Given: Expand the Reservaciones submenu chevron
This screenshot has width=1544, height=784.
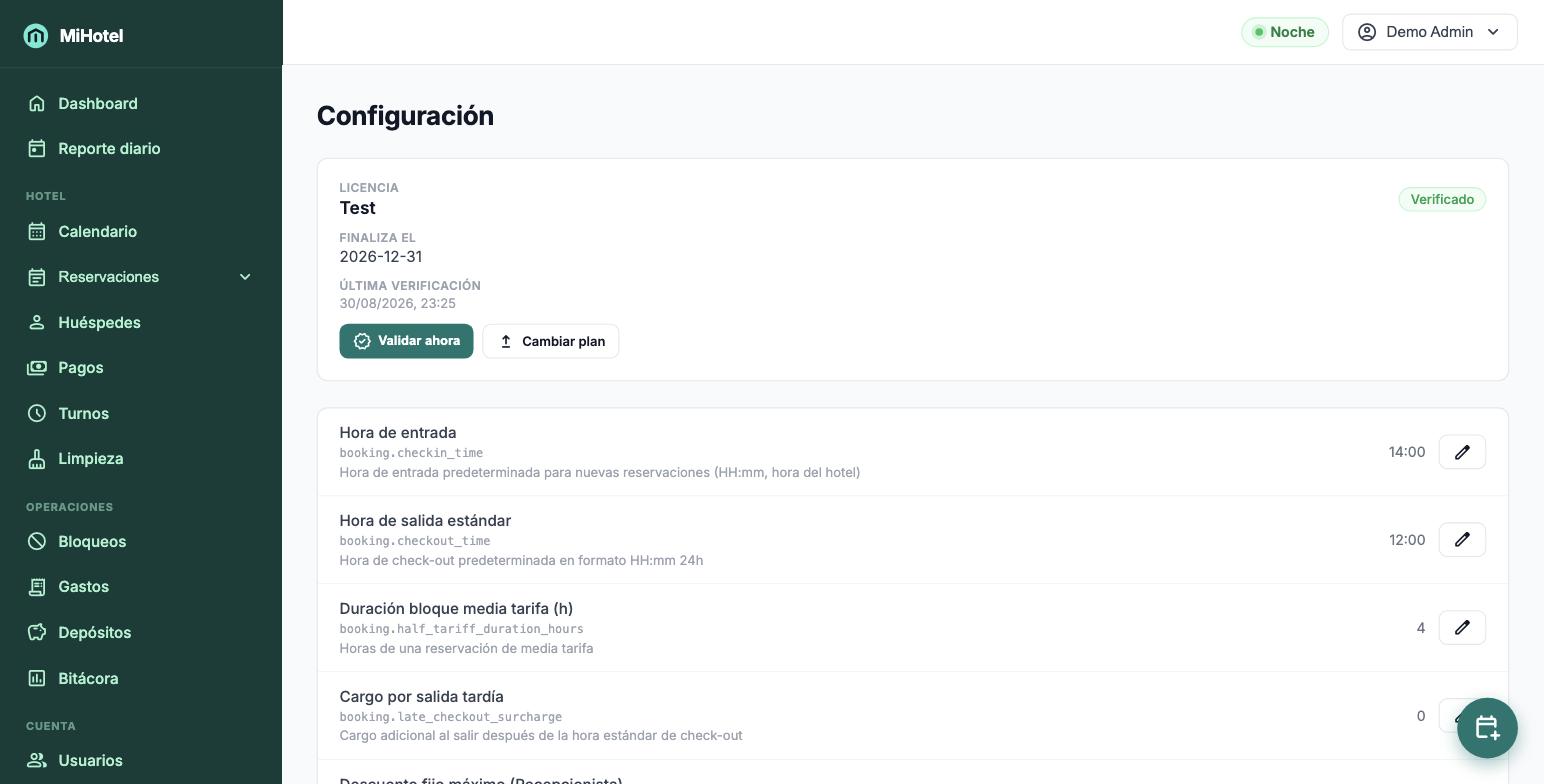Looking at the screenshot, I should [x=245, y=277].
